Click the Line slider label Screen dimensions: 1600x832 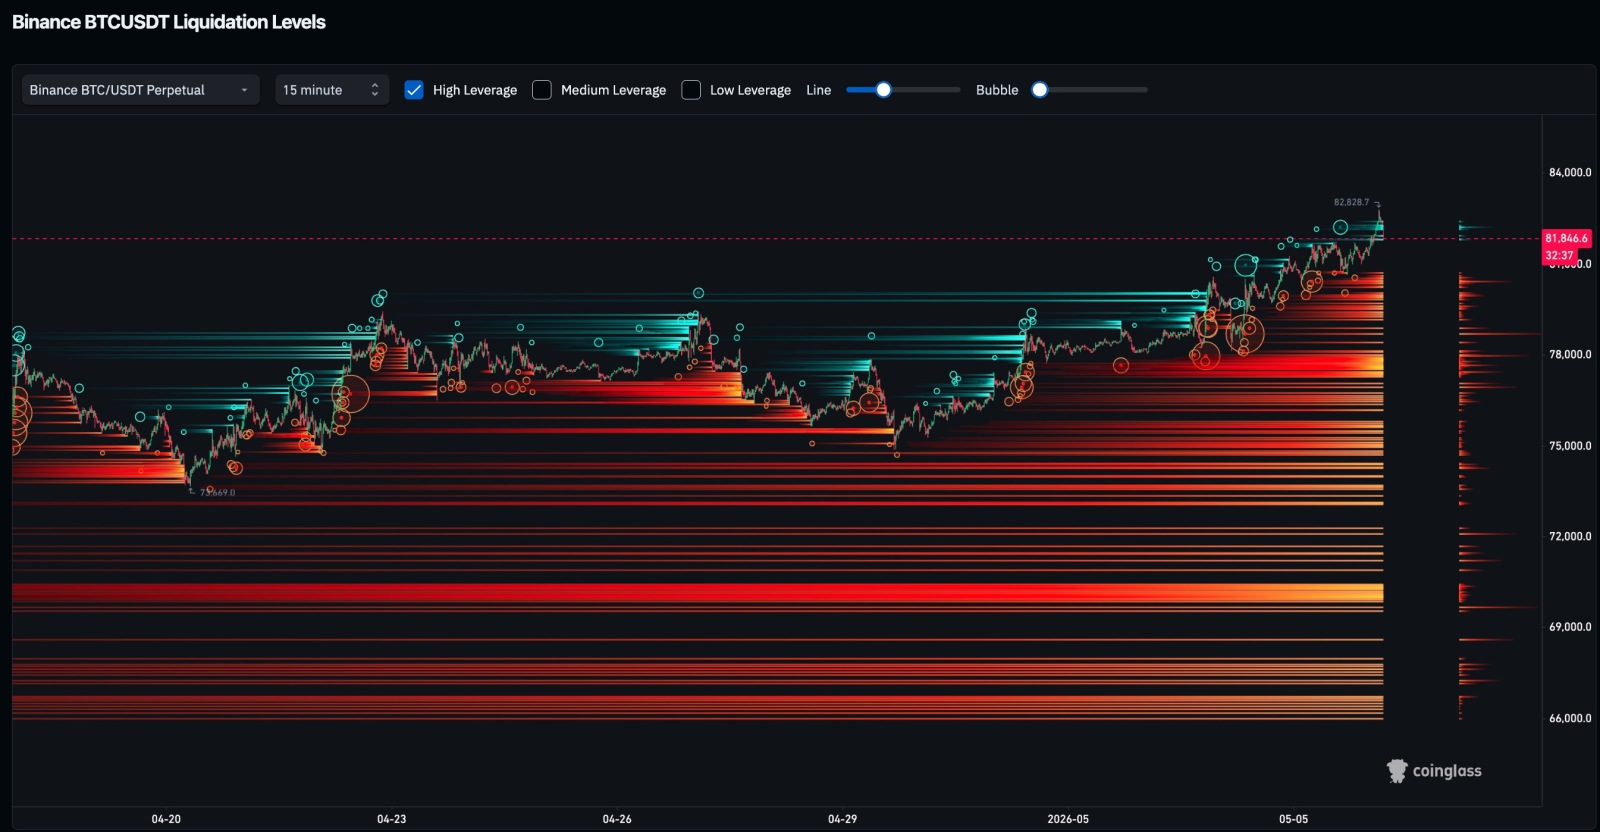point(819,90)
